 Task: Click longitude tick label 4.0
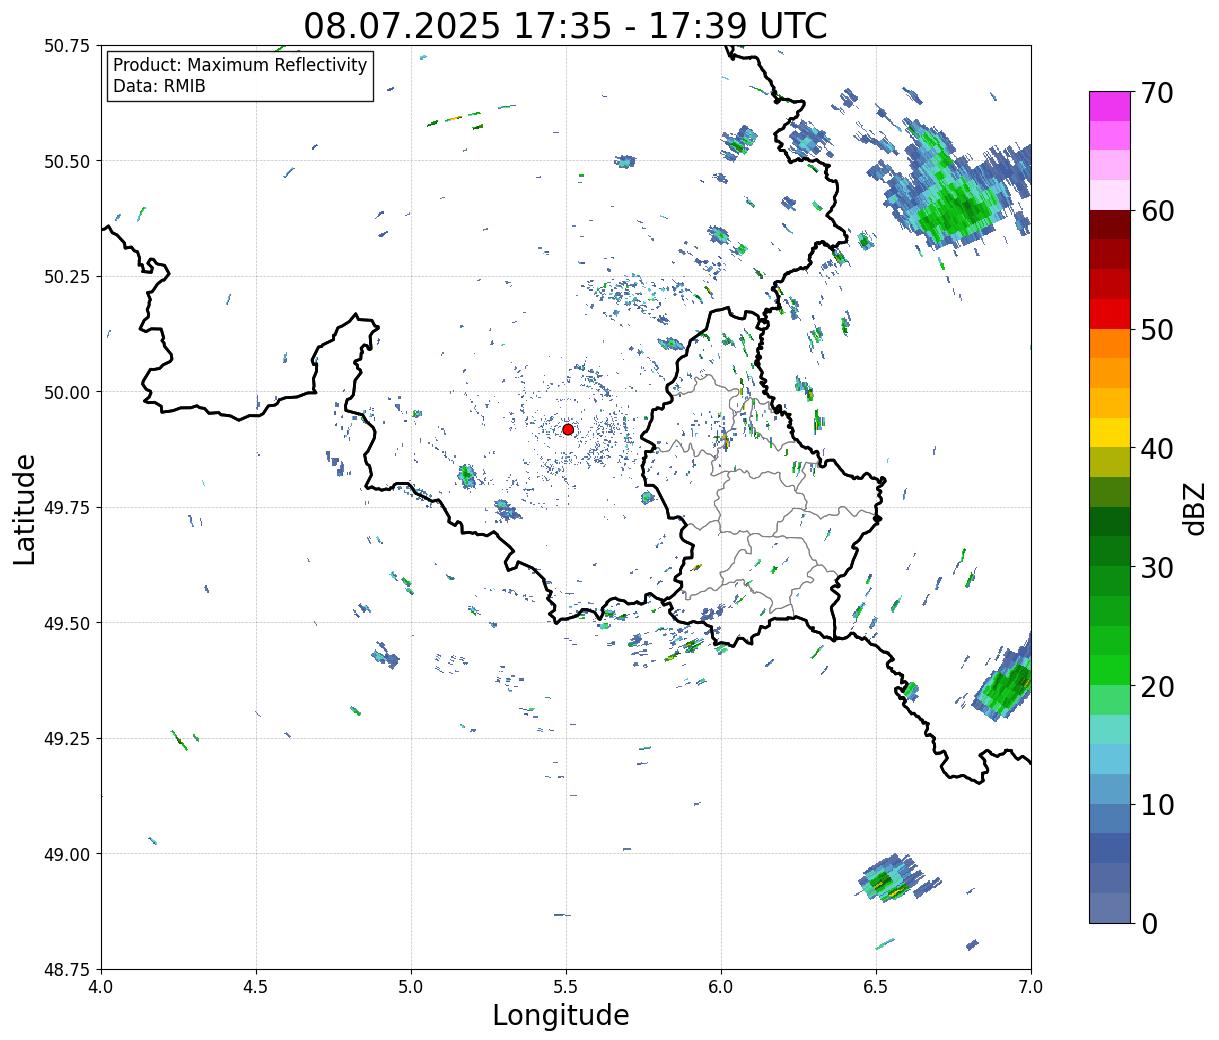(x=101, y=987)
